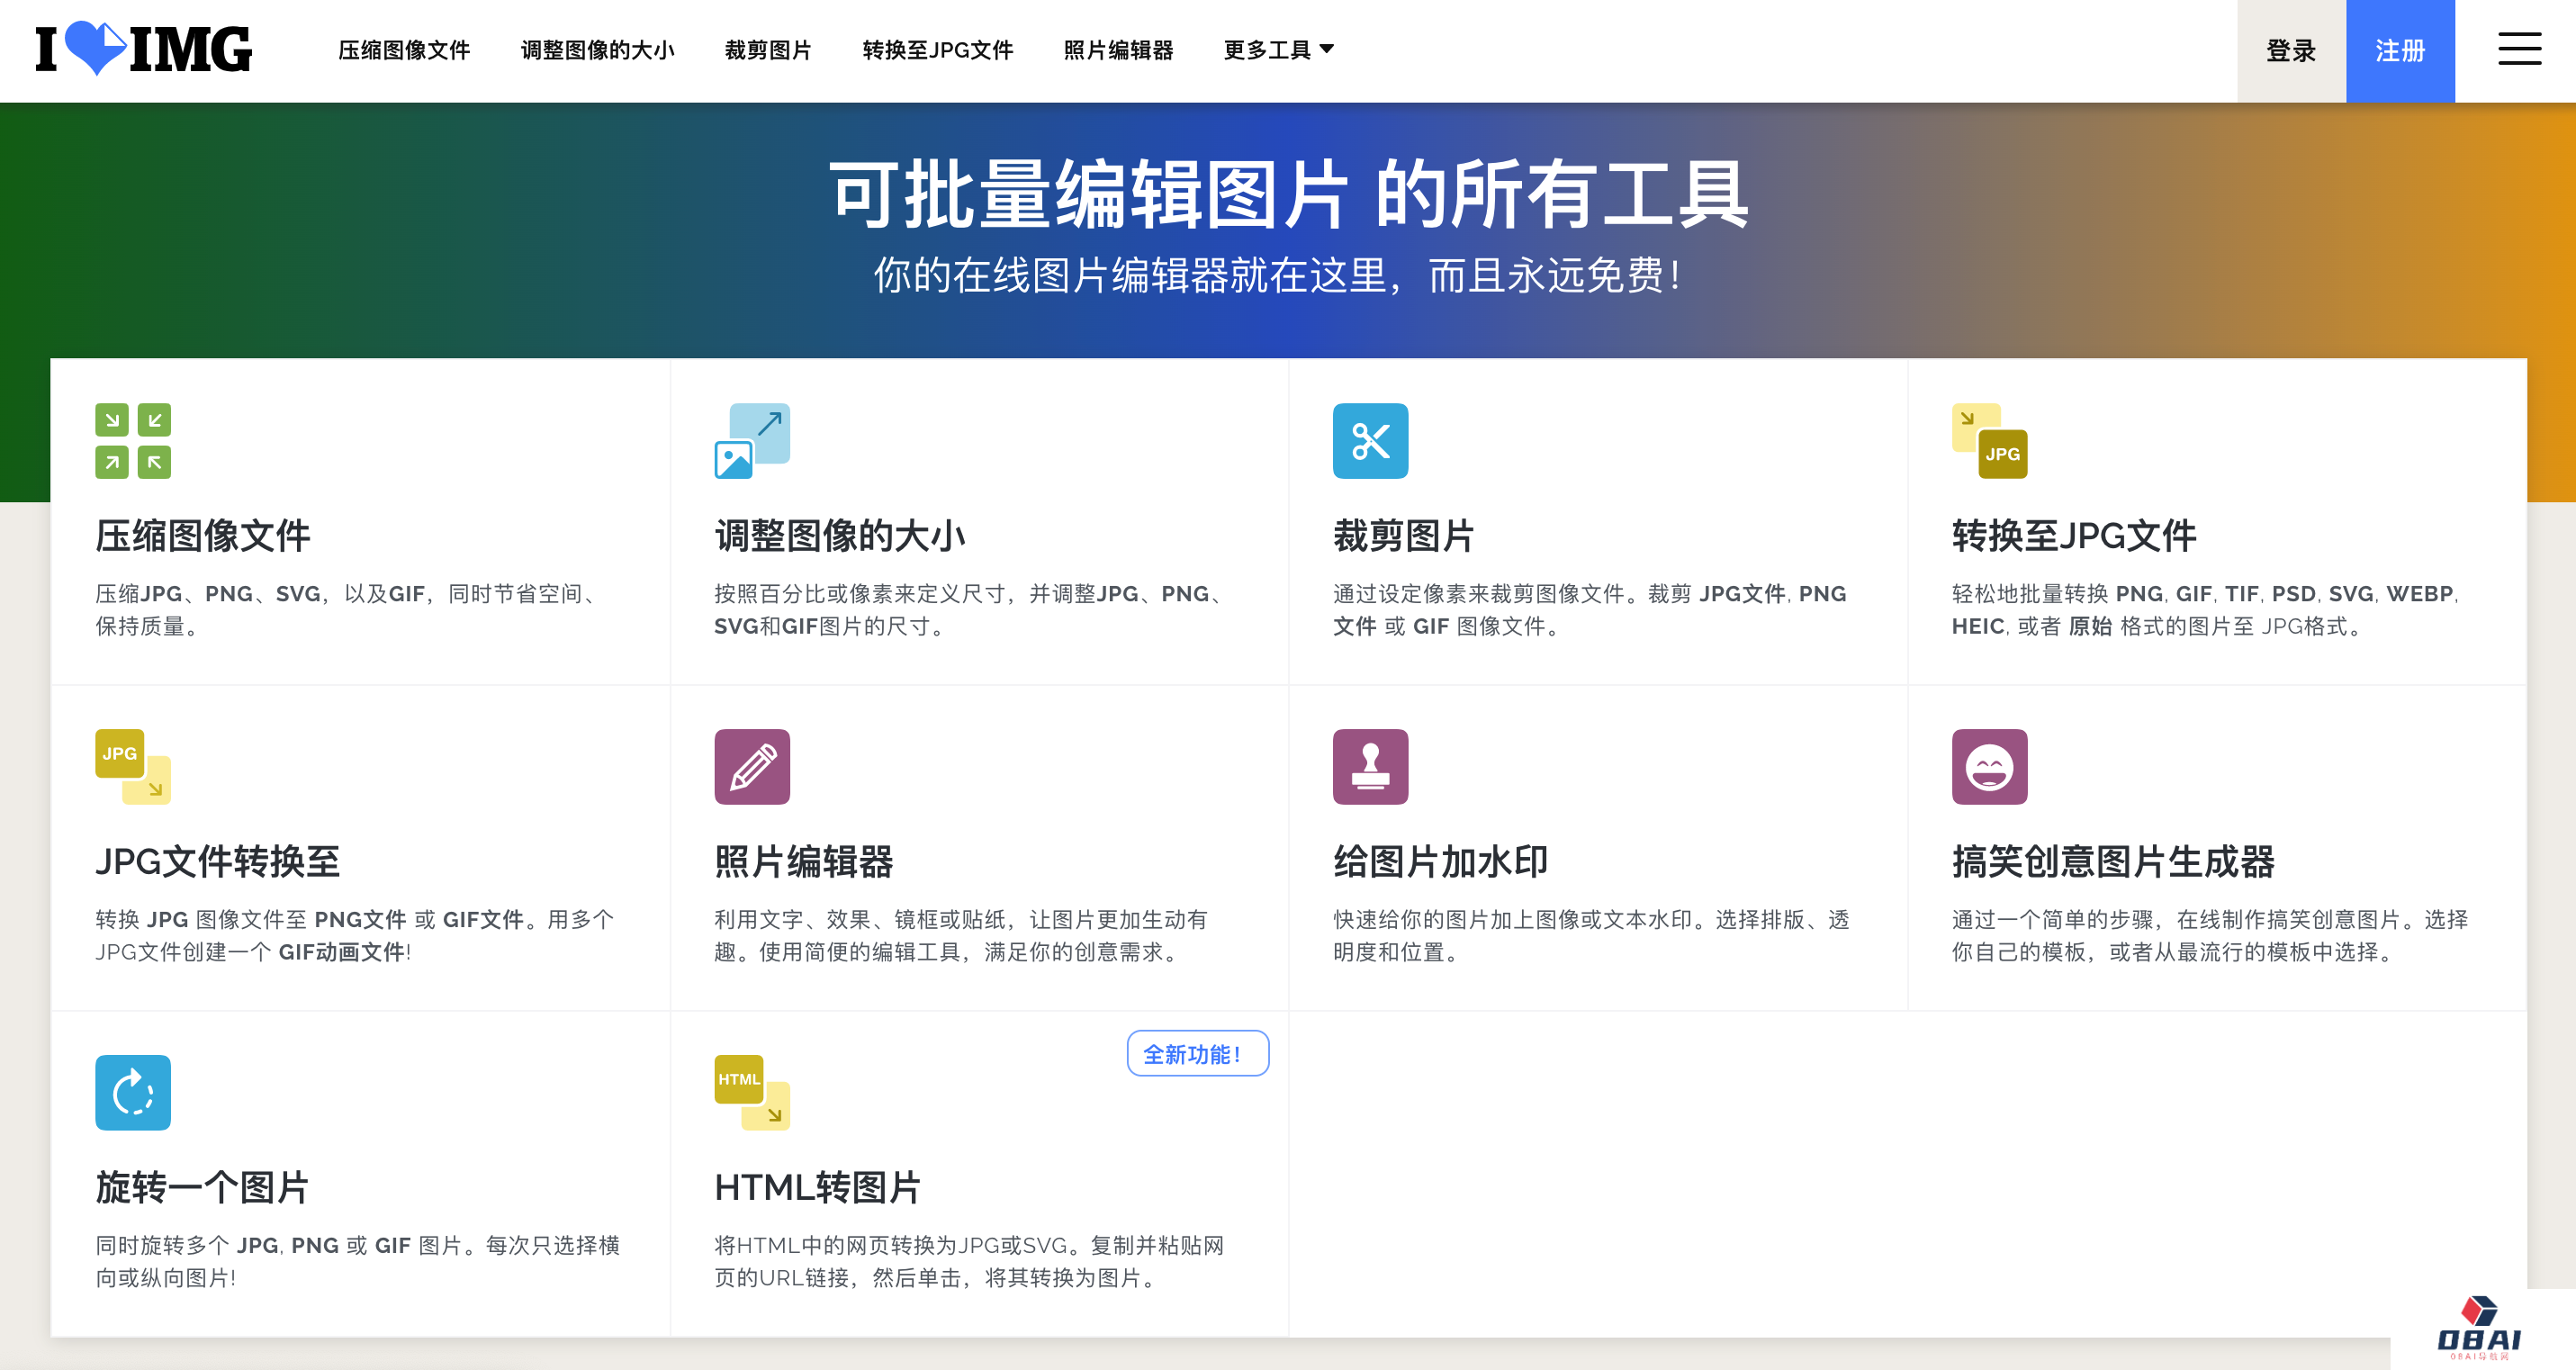Open the 给图片加水印 card title
The image size is (2576, 1370).
(1440, 861)
